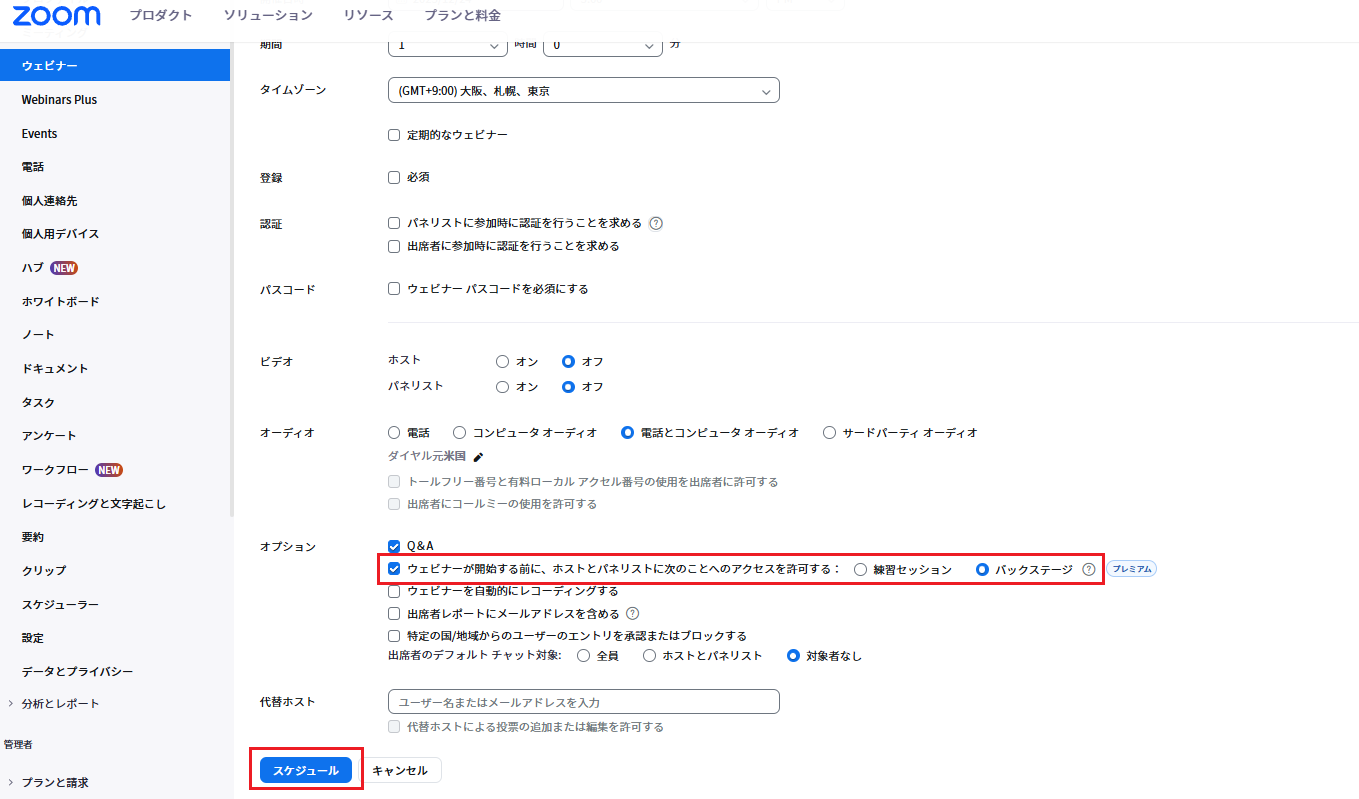Open プランと料金 in top navigation
The width and height of the screenshot is (1359, 799).
pos(462,16)
